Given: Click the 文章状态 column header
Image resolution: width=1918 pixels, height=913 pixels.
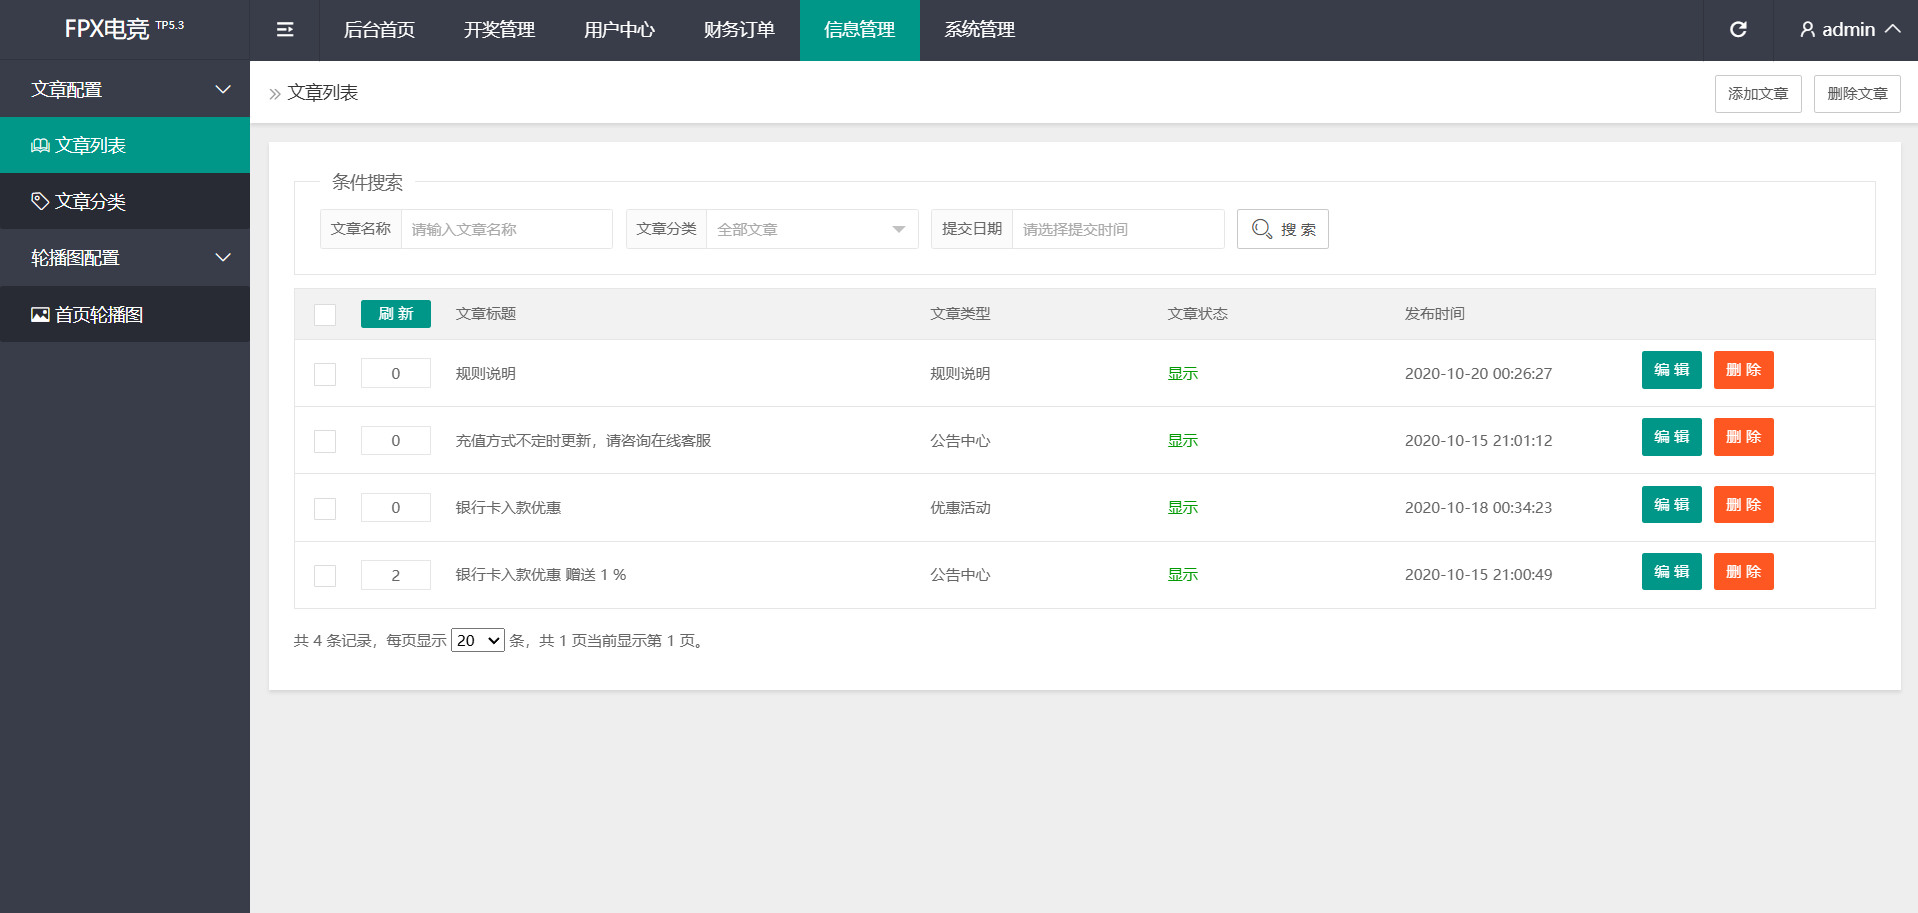Looking at the screenshot, I should tap(1197, 314).
